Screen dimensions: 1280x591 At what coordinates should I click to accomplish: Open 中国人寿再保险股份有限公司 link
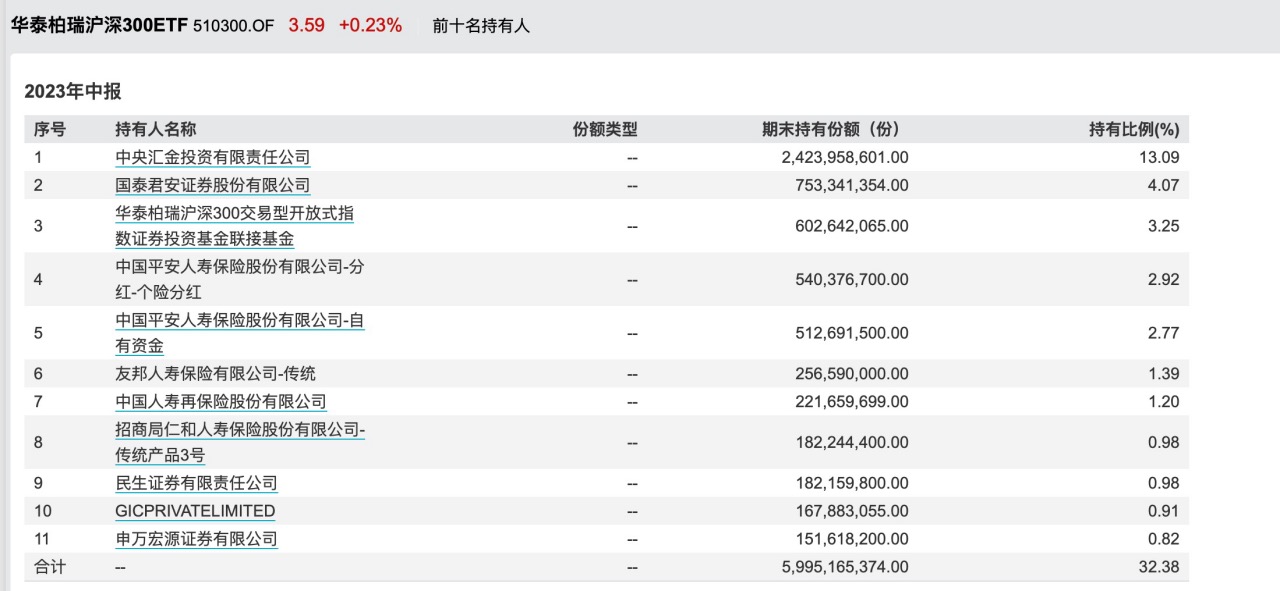point(221,402)
